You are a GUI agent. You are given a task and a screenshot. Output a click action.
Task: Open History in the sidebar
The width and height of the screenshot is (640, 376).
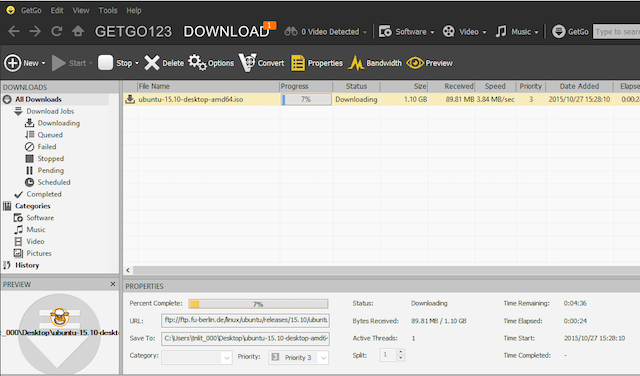point(27,265)
